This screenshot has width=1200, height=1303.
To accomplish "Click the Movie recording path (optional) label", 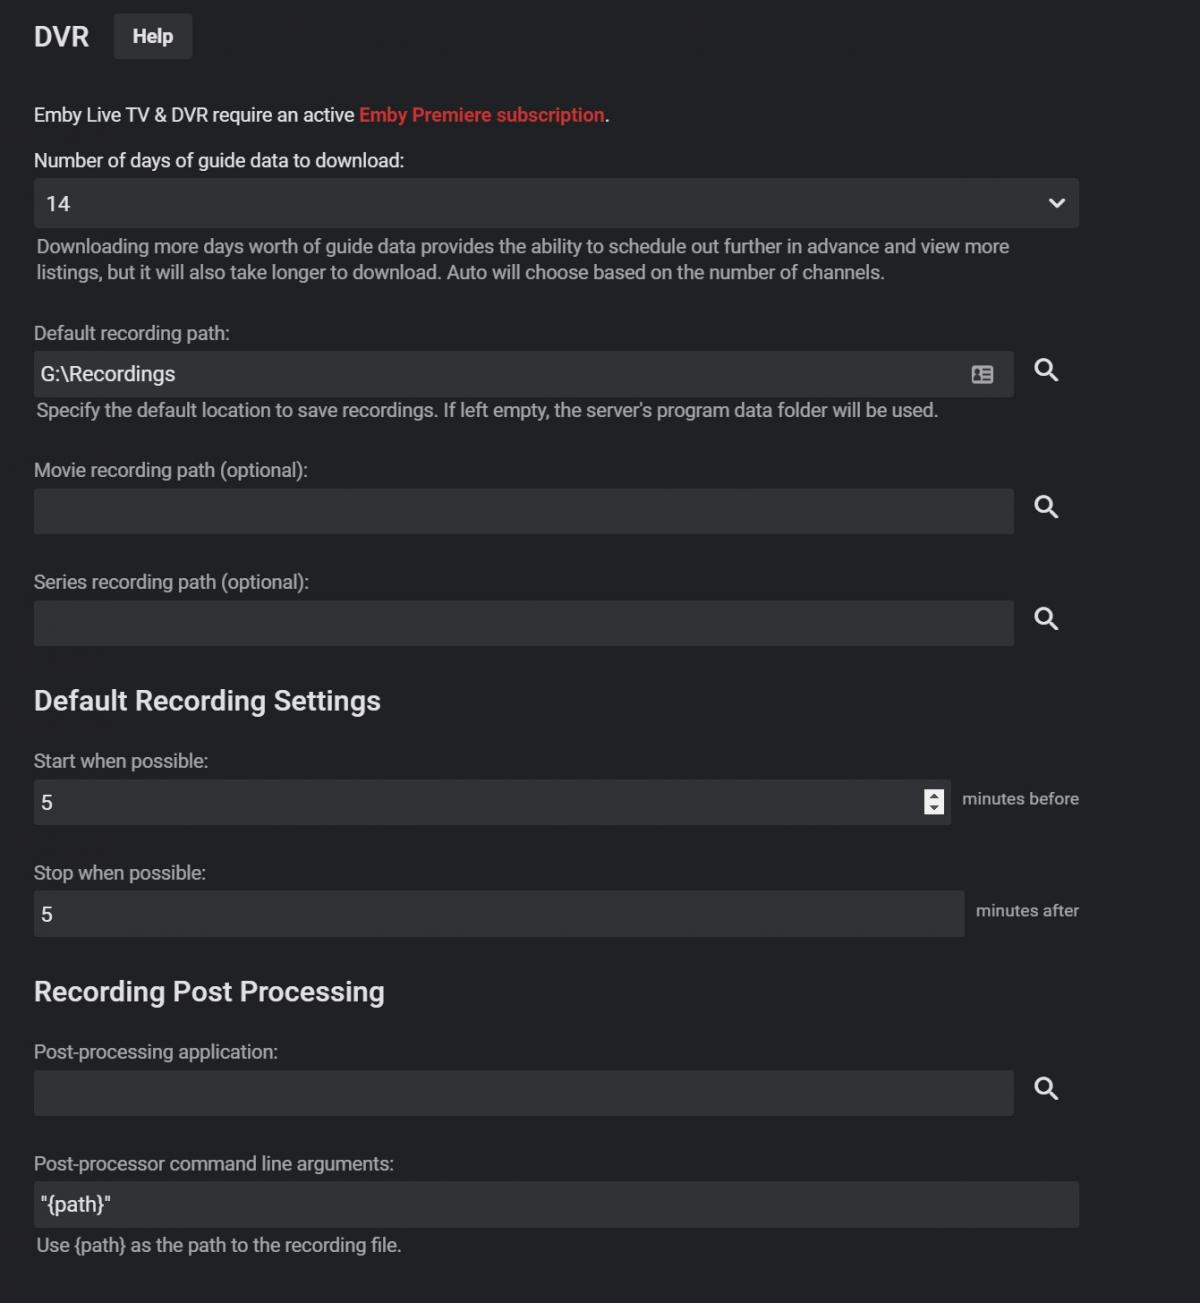I will click(x=171, y=470).
